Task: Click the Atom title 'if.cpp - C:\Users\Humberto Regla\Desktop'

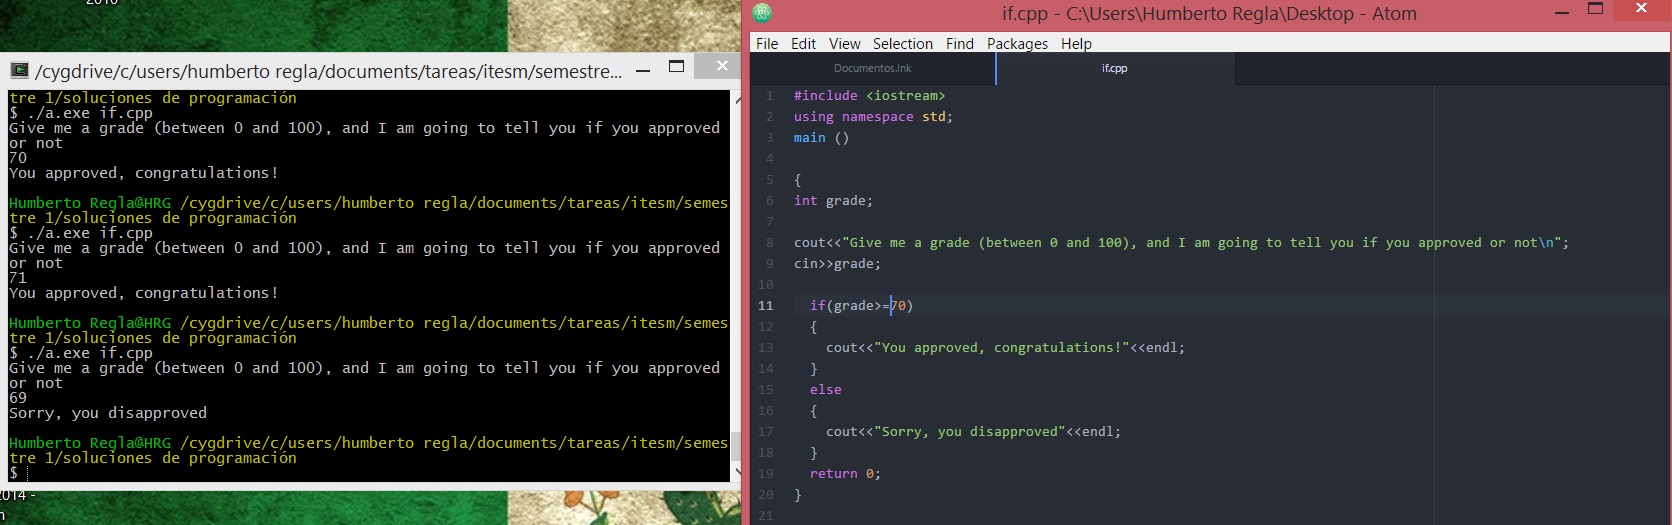Action: pos(1178,14)
